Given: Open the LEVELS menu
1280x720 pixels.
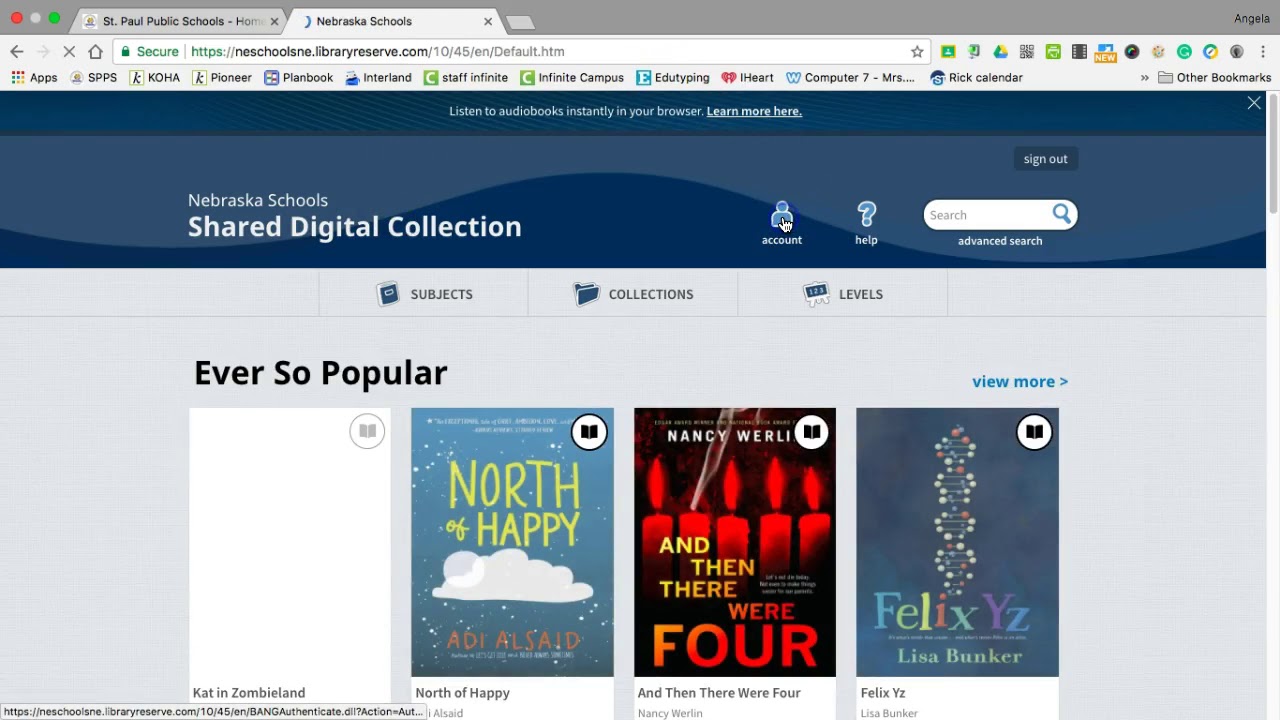Looking at the screenshot, I should pos(843,294).
